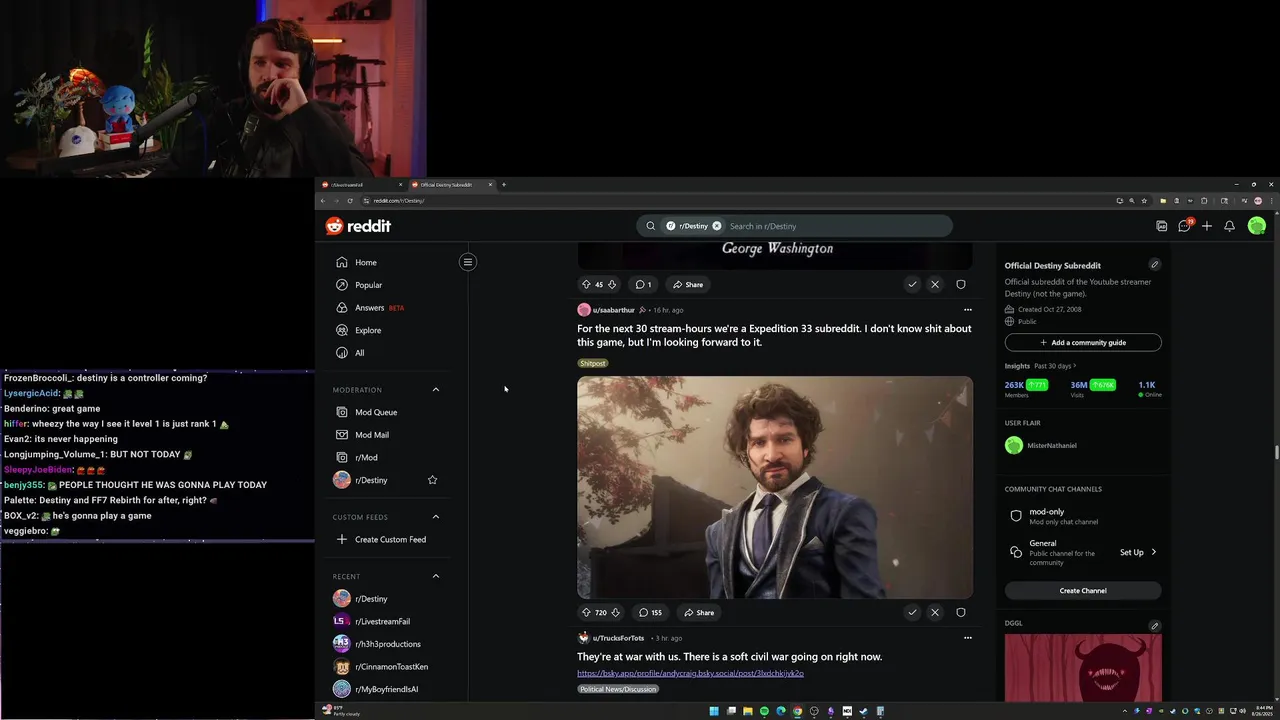Approve the George Washington post with the checkmark
The image size is (1280, 720).
pos(912,284)
